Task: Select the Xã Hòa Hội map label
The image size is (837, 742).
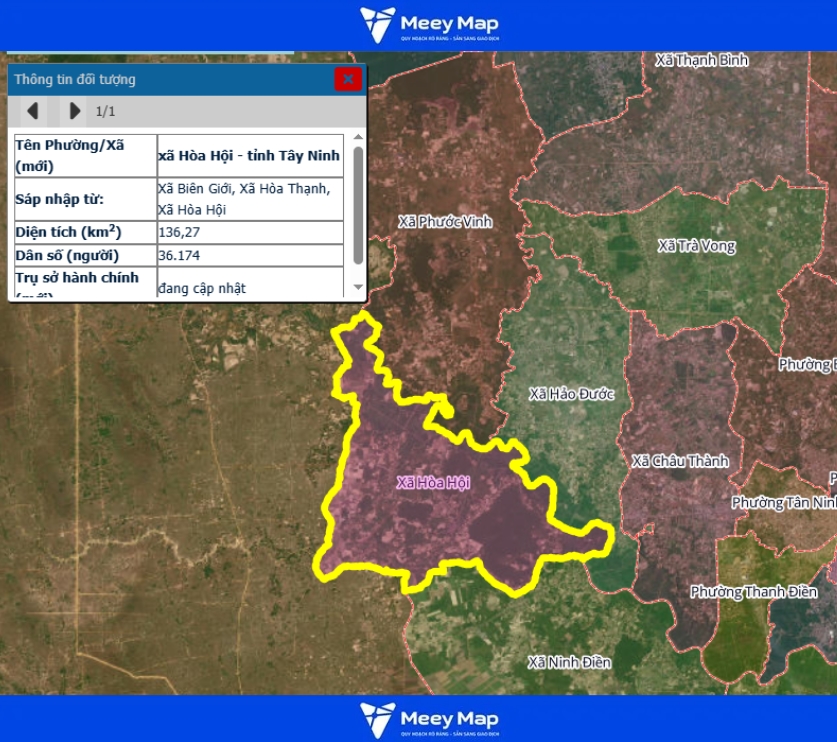Action: coord(433,483)
